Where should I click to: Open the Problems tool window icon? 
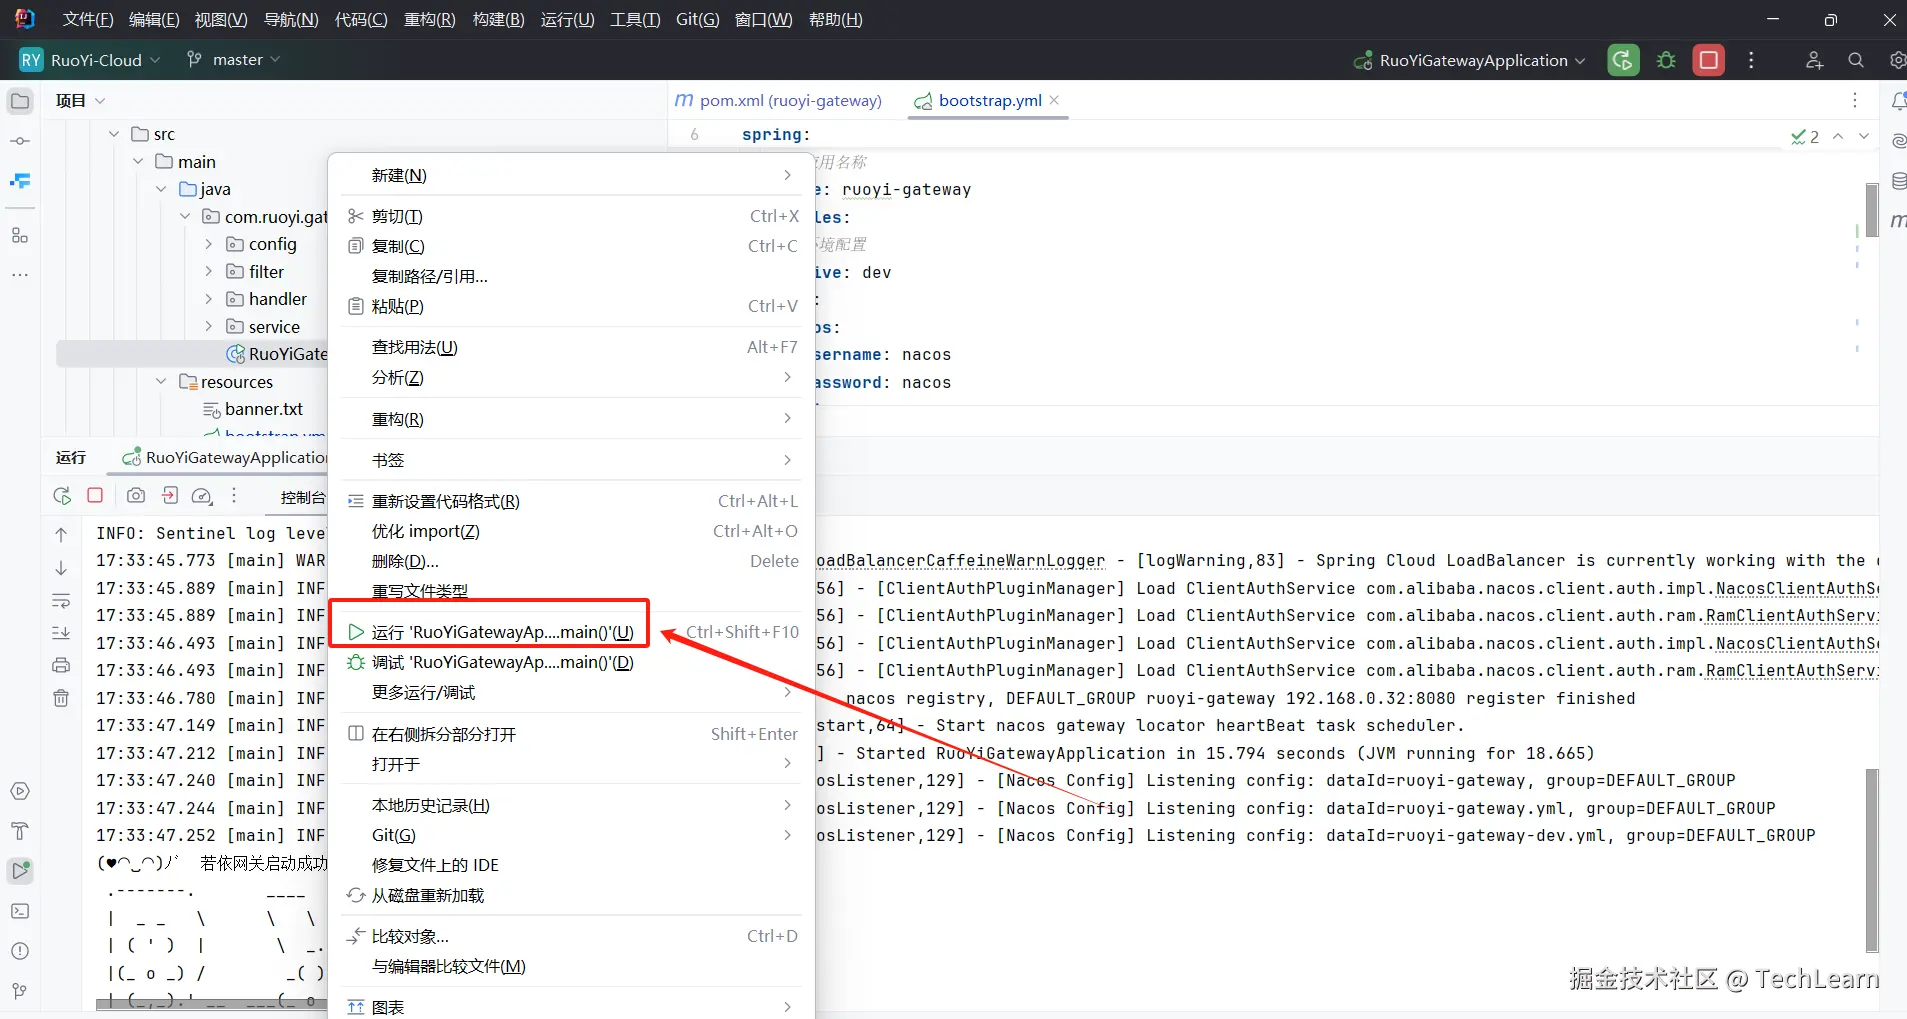20,951
